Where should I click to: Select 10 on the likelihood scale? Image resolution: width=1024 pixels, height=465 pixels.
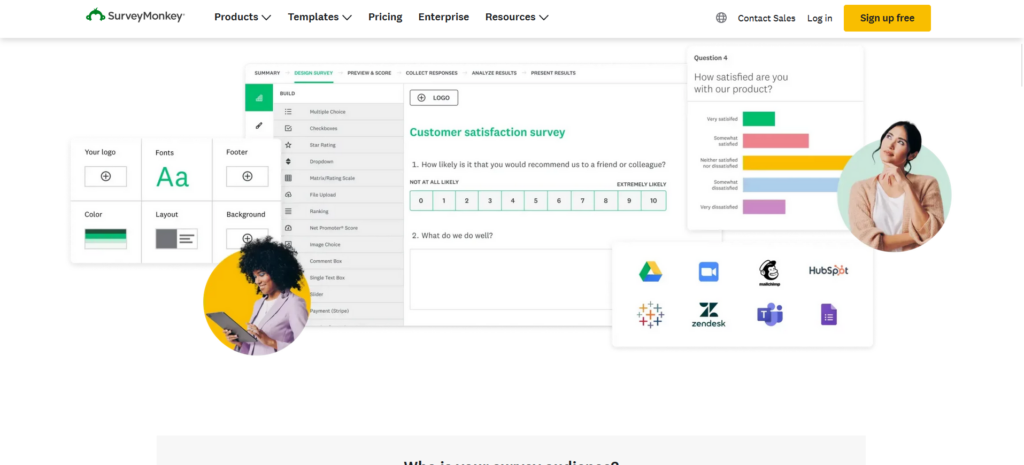point(654,200)
